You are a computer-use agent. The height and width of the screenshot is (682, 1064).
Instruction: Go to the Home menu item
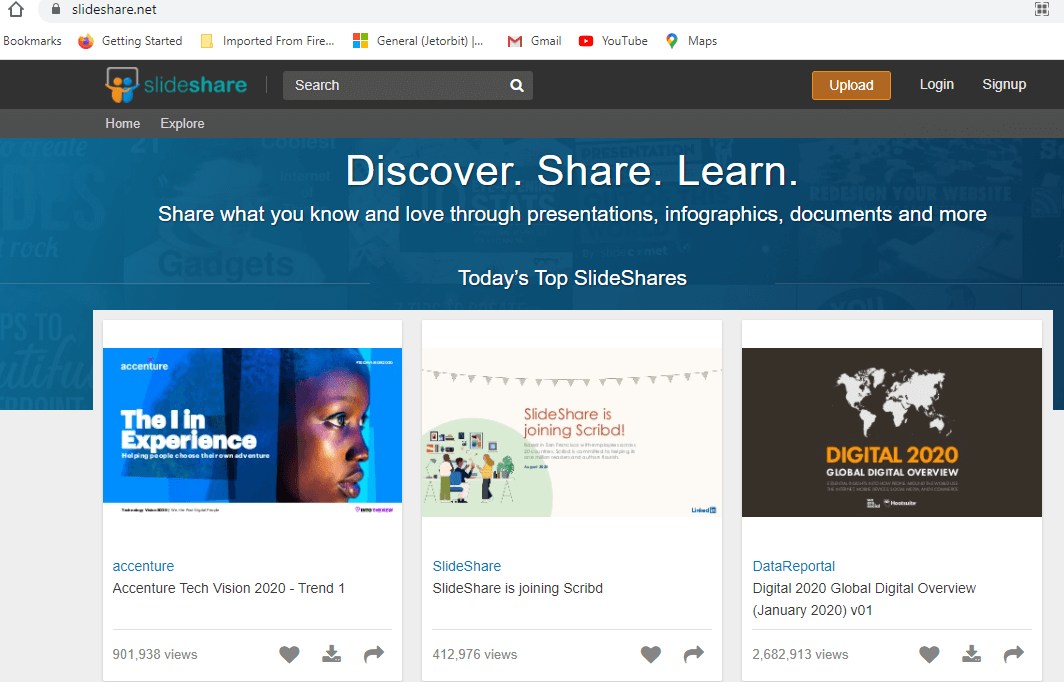[123, 124]
